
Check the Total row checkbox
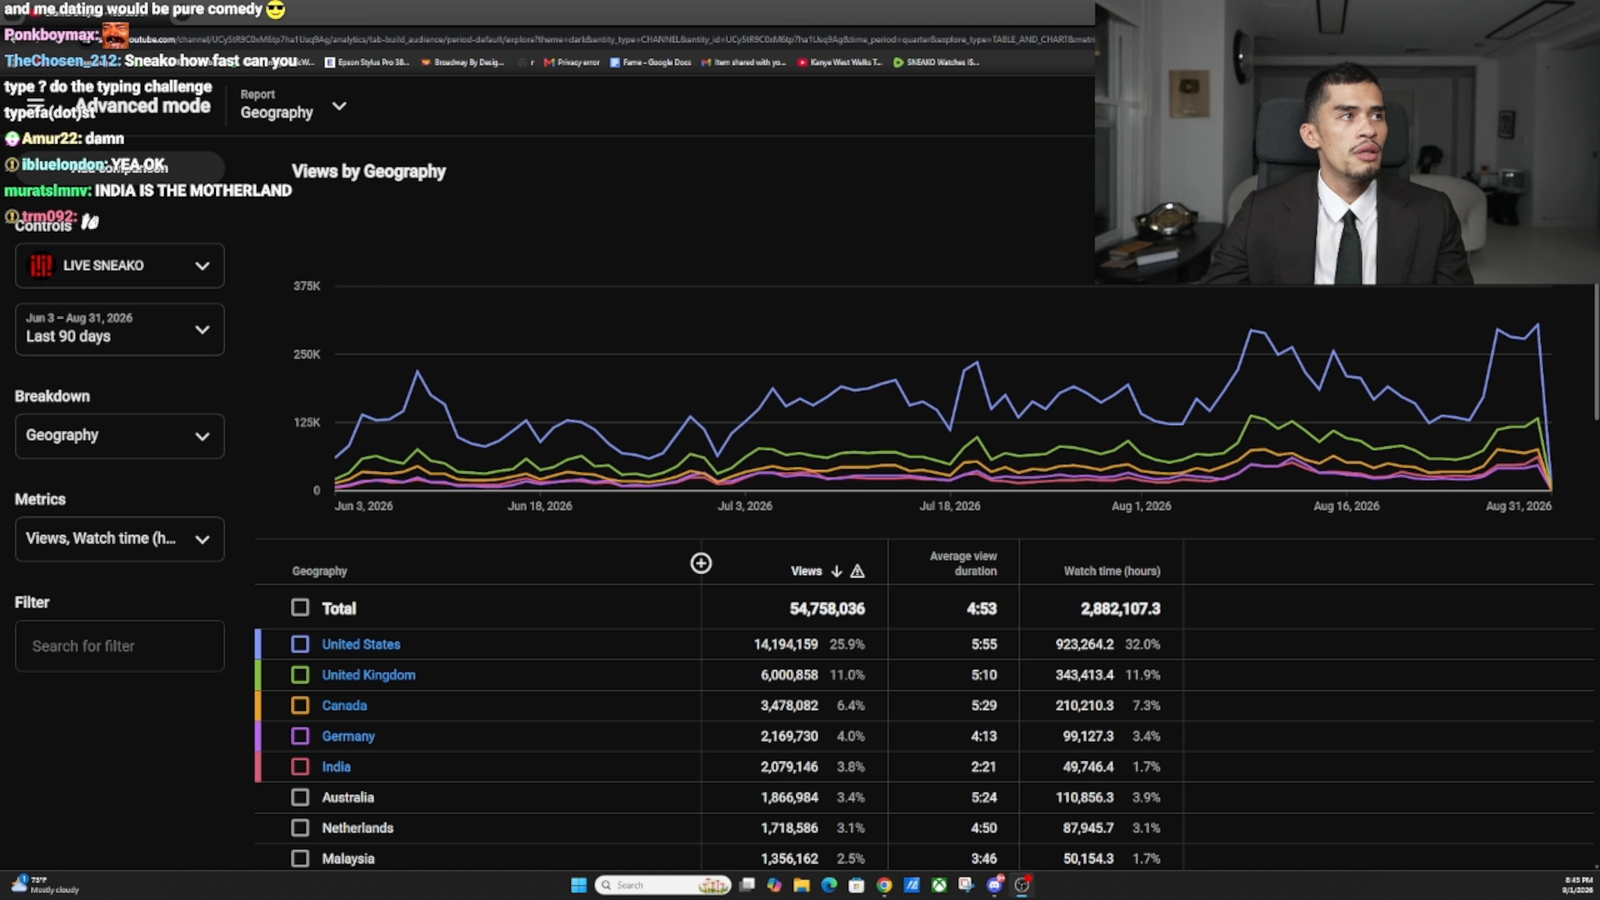coord(300,607)
